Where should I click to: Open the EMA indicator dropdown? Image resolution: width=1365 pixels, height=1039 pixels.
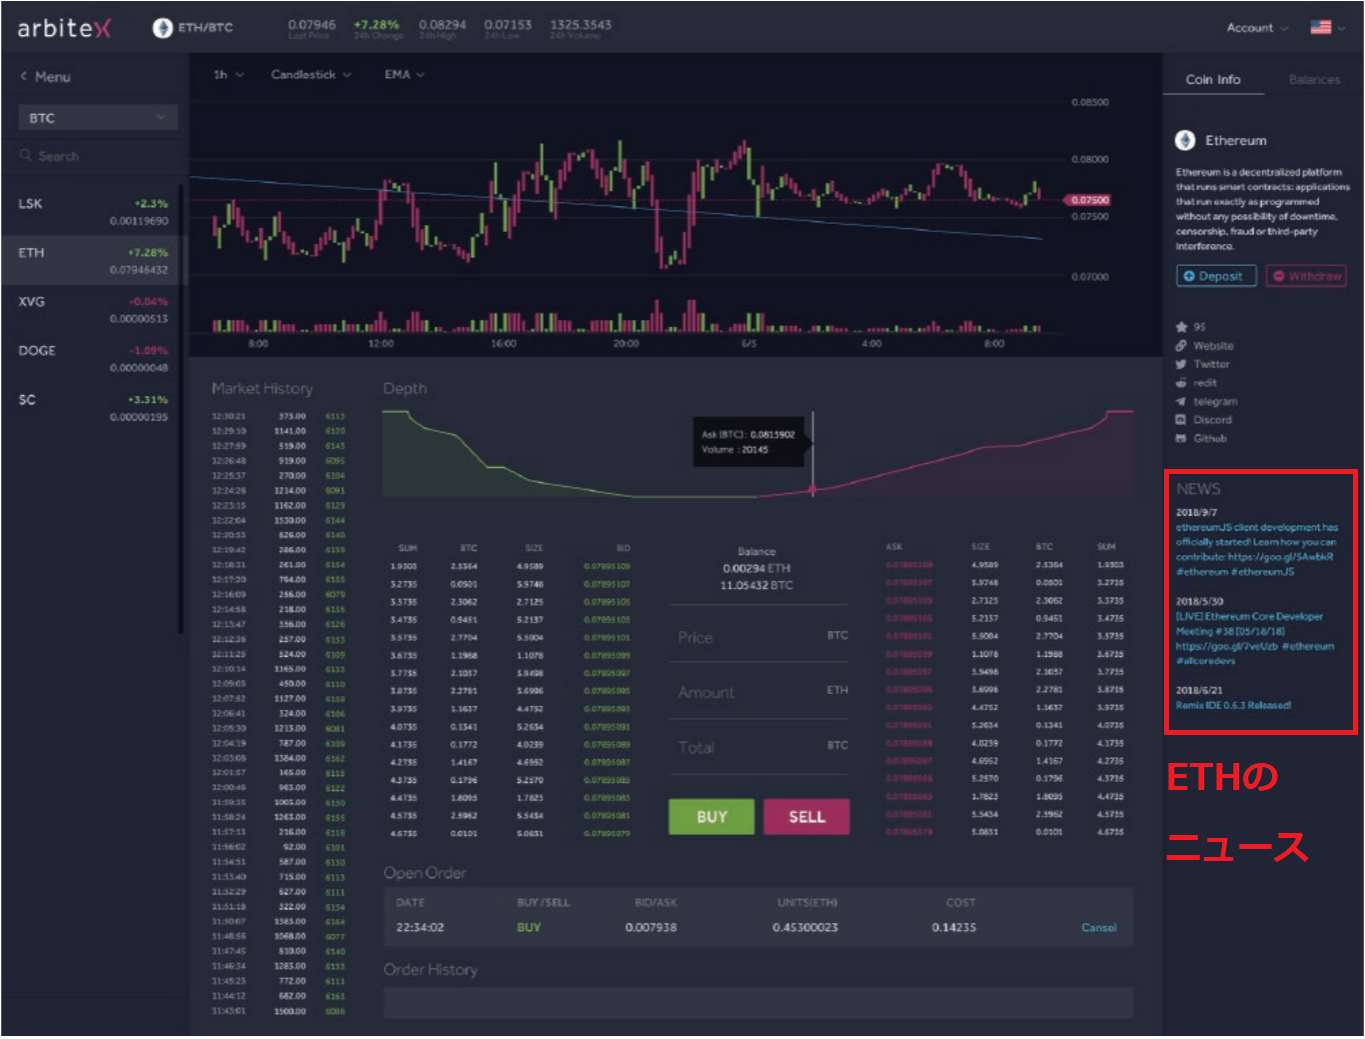tap(404, 74)
